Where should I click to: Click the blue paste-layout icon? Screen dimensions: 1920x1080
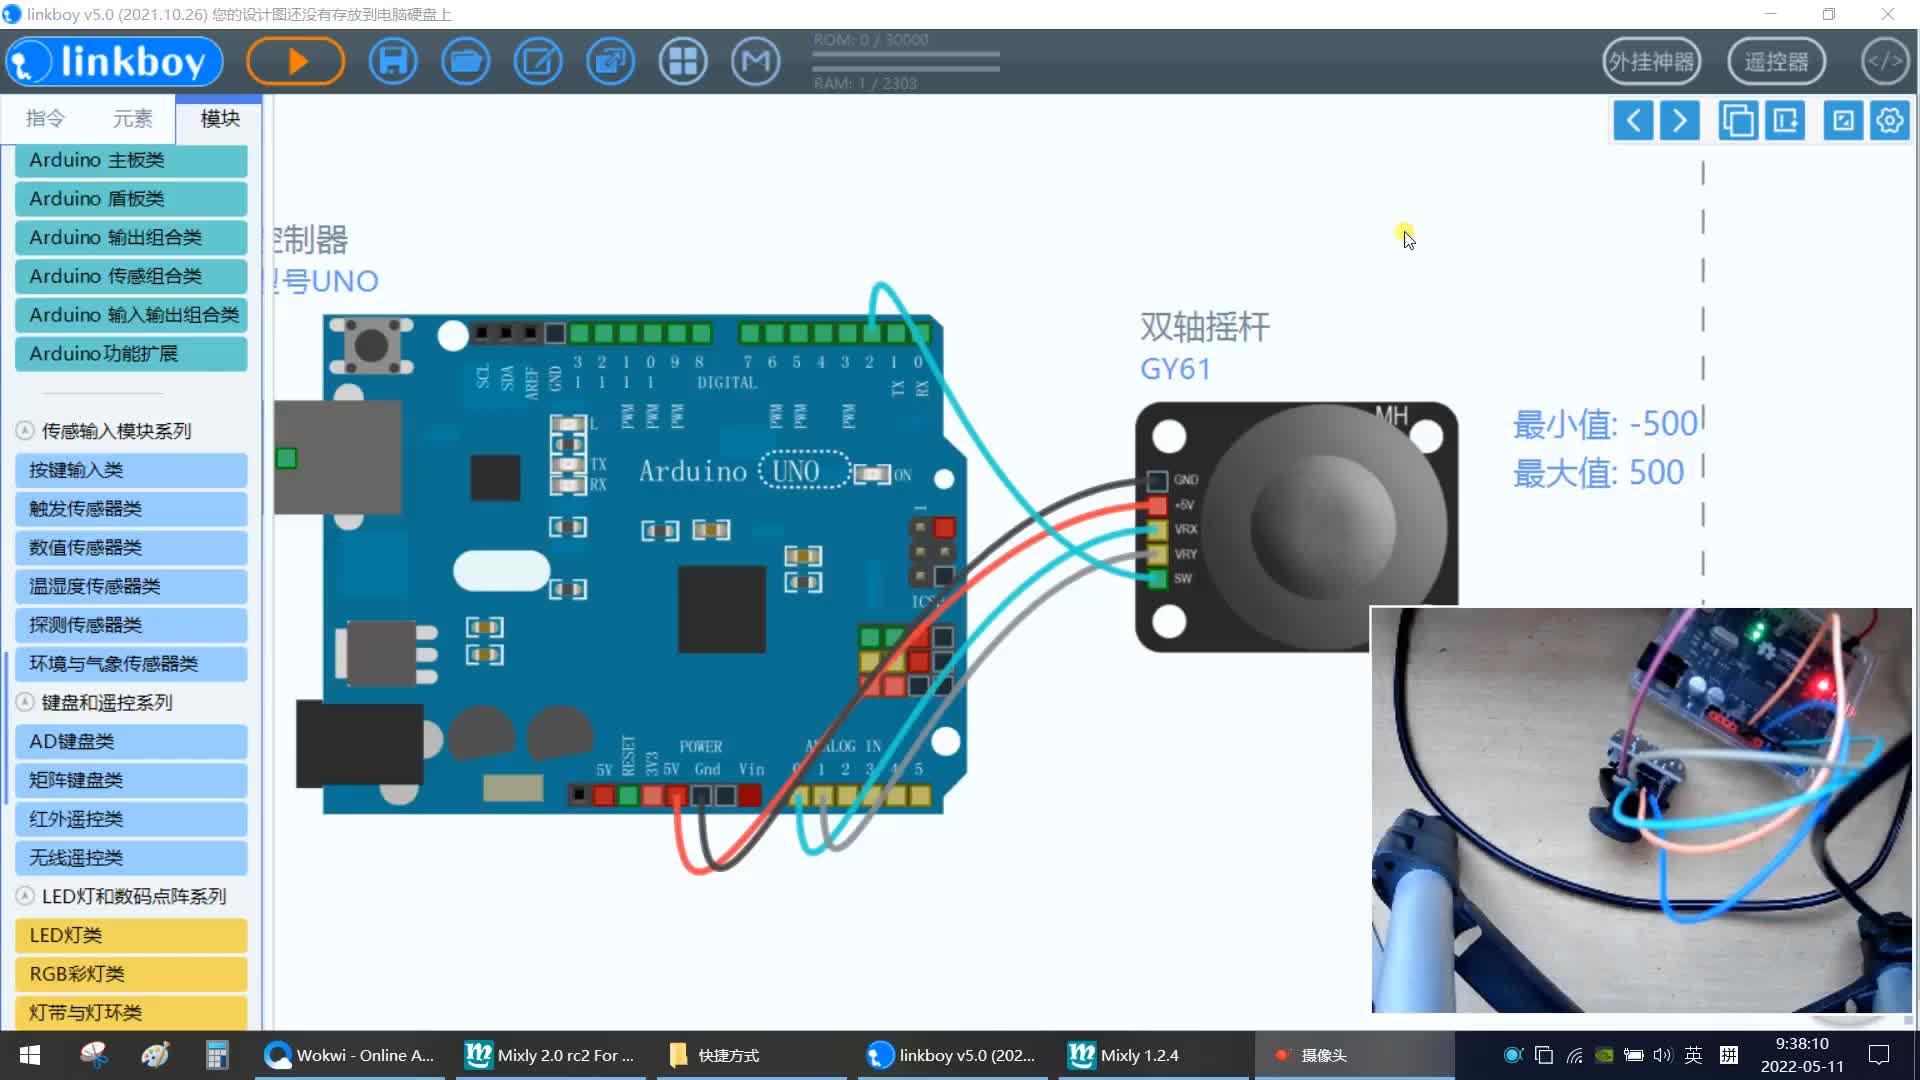pyautogui.click(x=1785, y=121)
